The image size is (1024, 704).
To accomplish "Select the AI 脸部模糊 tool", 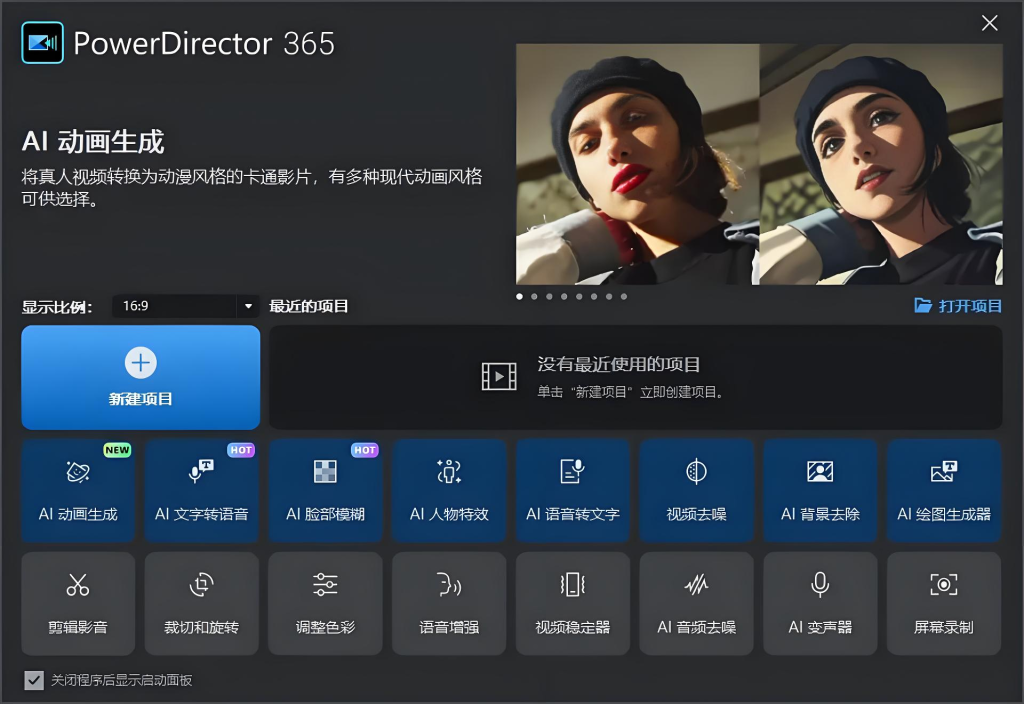I will coord(325,491).
